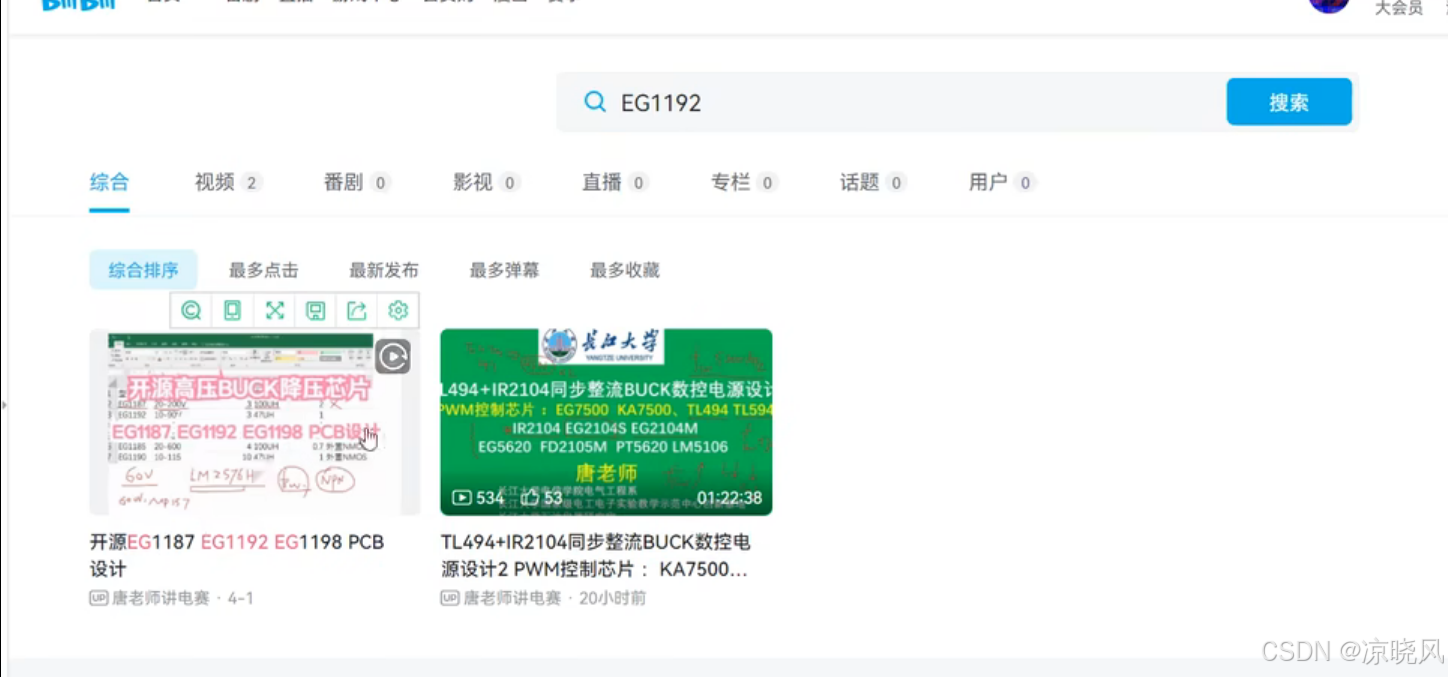Click the 01:22:38 duration label
This screenshot has width=1448, height=677.
click(x=730, y=497)
